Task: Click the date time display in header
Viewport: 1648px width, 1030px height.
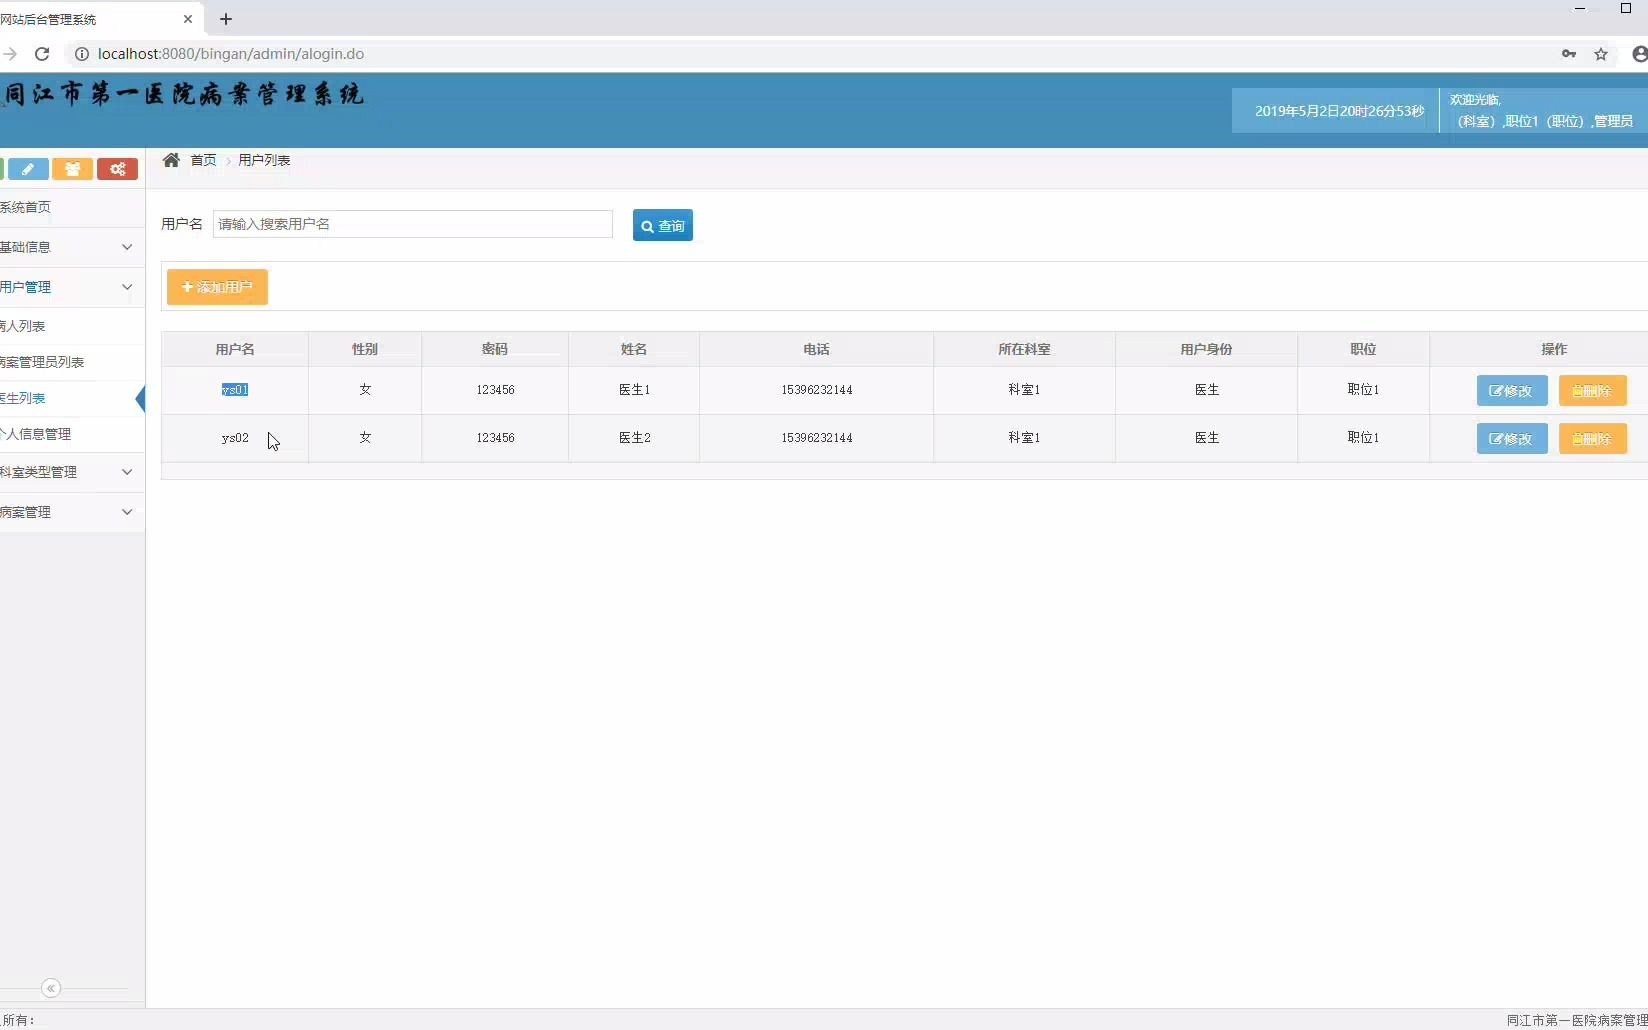Action: pos(1340,111)
